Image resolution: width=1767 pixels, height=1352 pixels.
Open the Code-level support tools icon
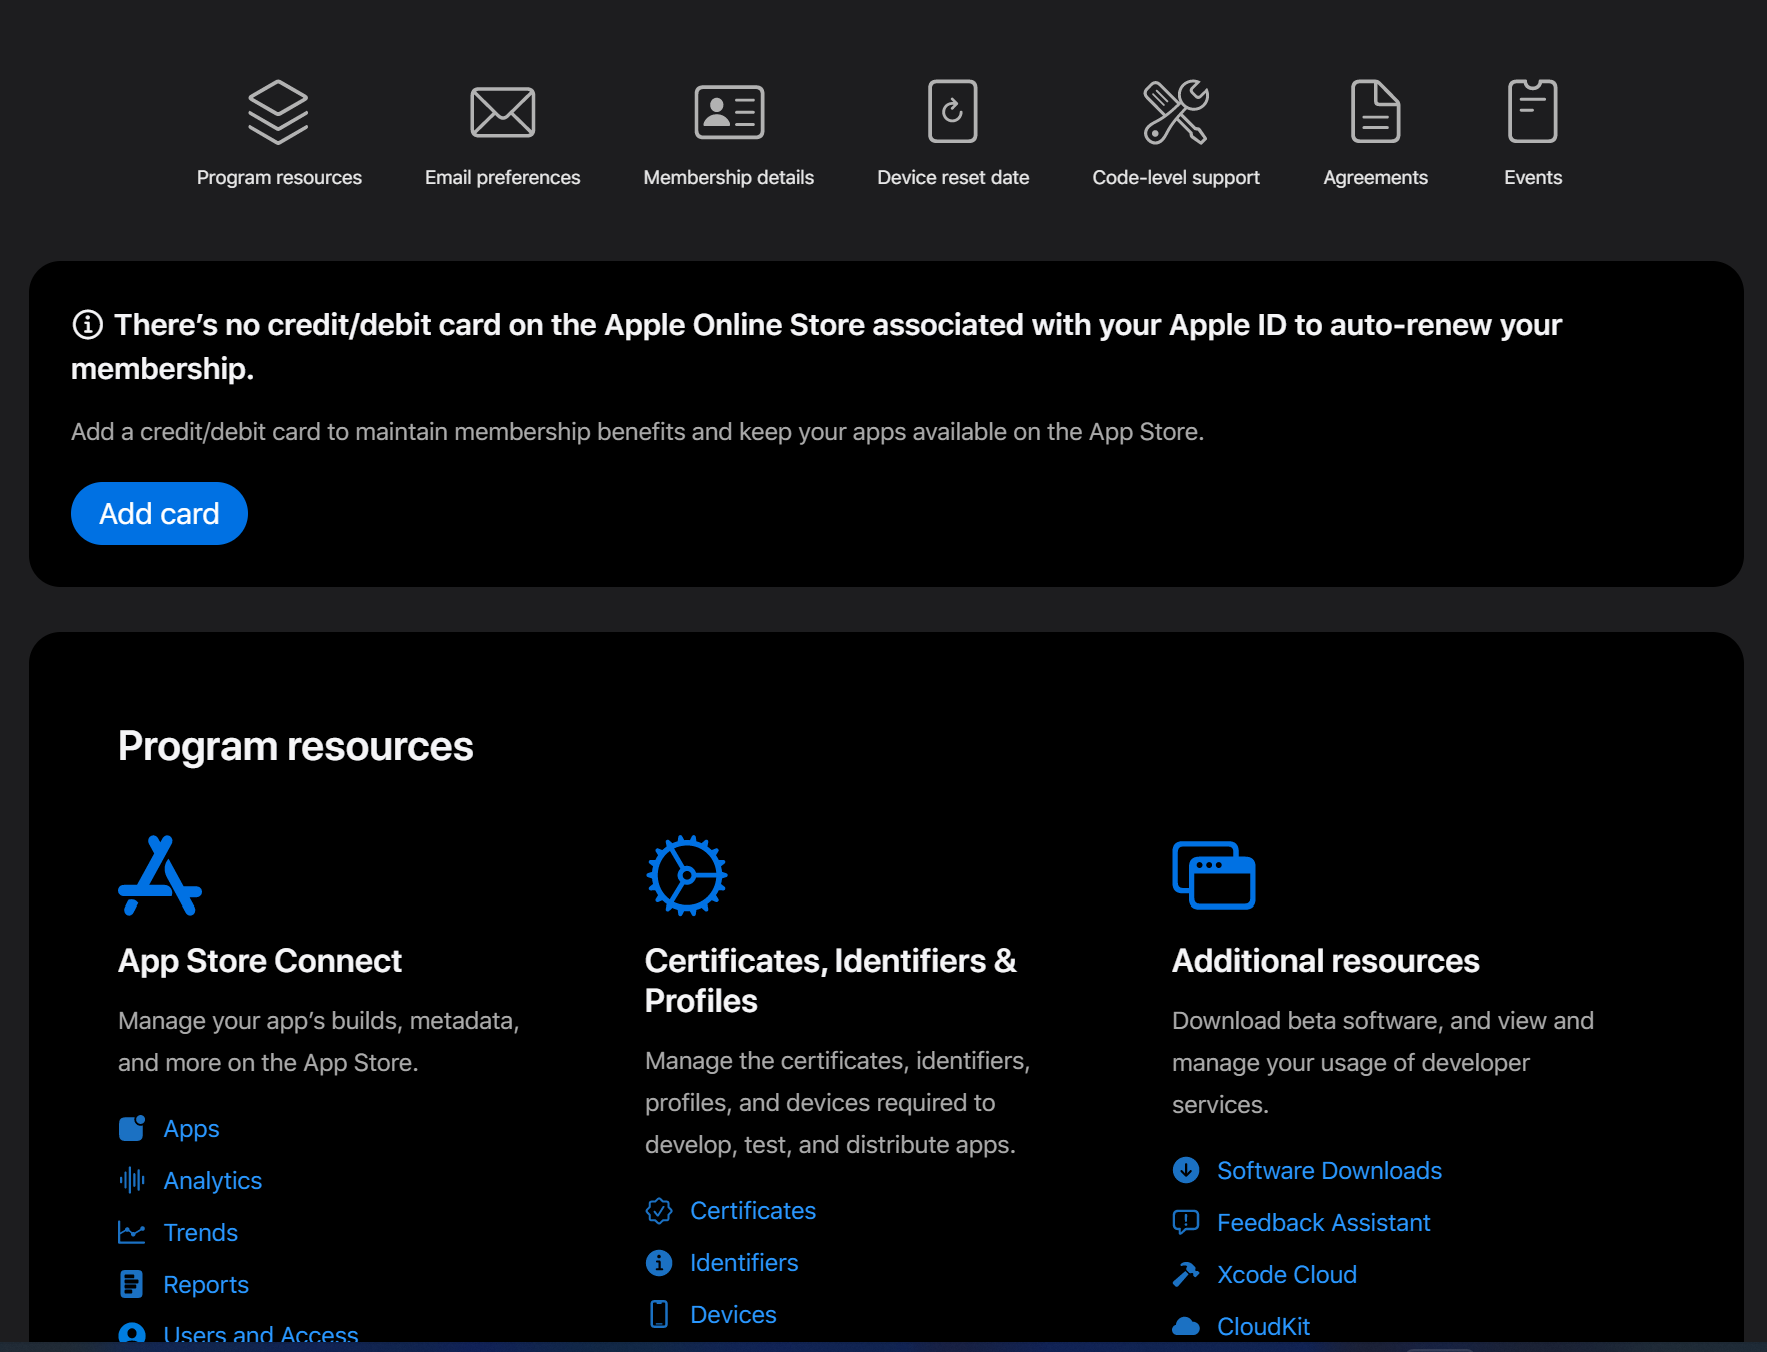pyautogui.click(x=1176, y=112)
